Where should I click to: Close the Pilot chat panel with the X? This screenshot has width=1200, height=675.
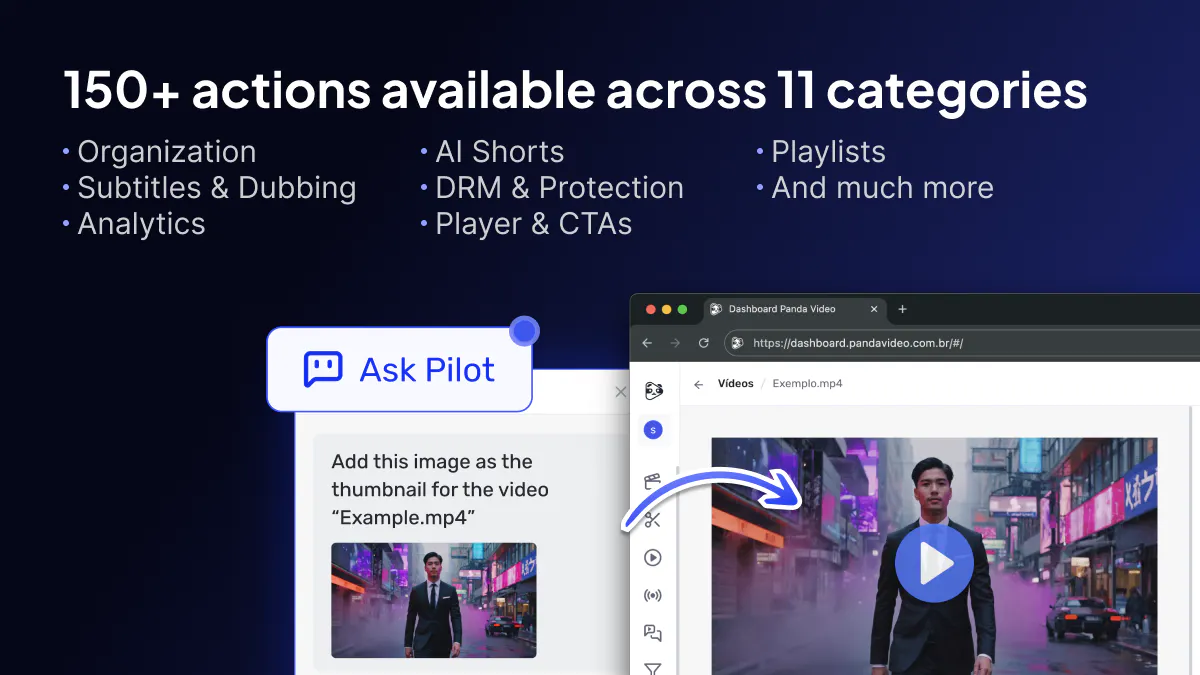620,392
